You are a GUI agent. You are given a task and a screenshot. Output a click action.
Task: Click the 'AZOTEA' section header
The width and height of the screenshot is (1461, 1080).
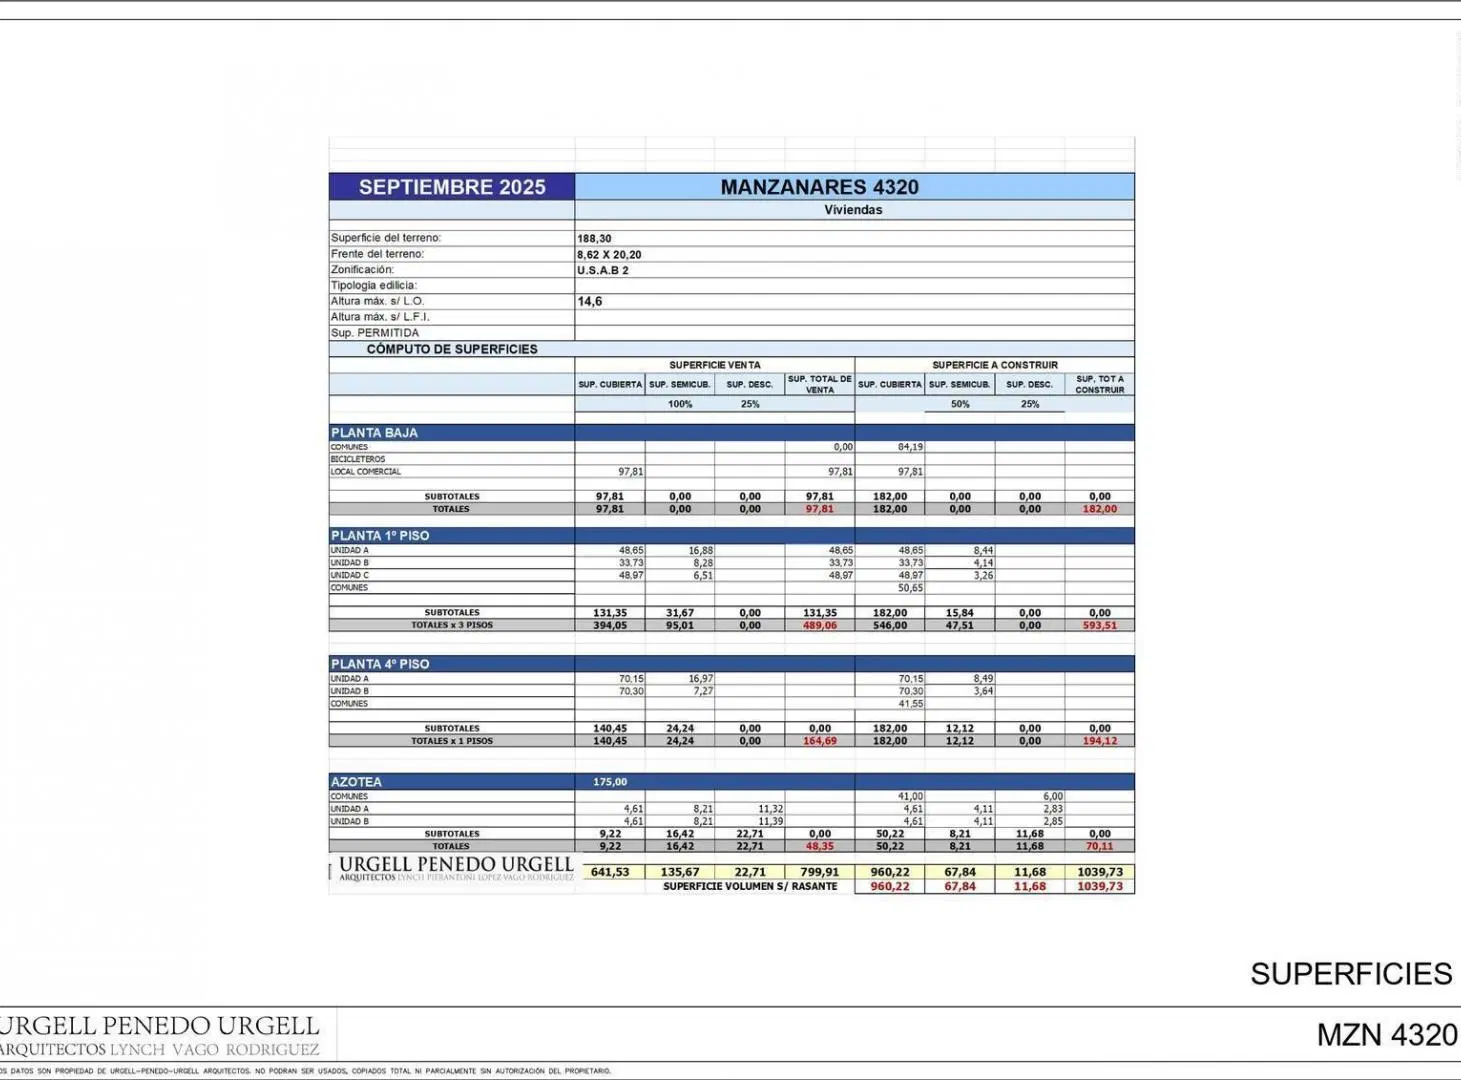(x=356, y=782)
